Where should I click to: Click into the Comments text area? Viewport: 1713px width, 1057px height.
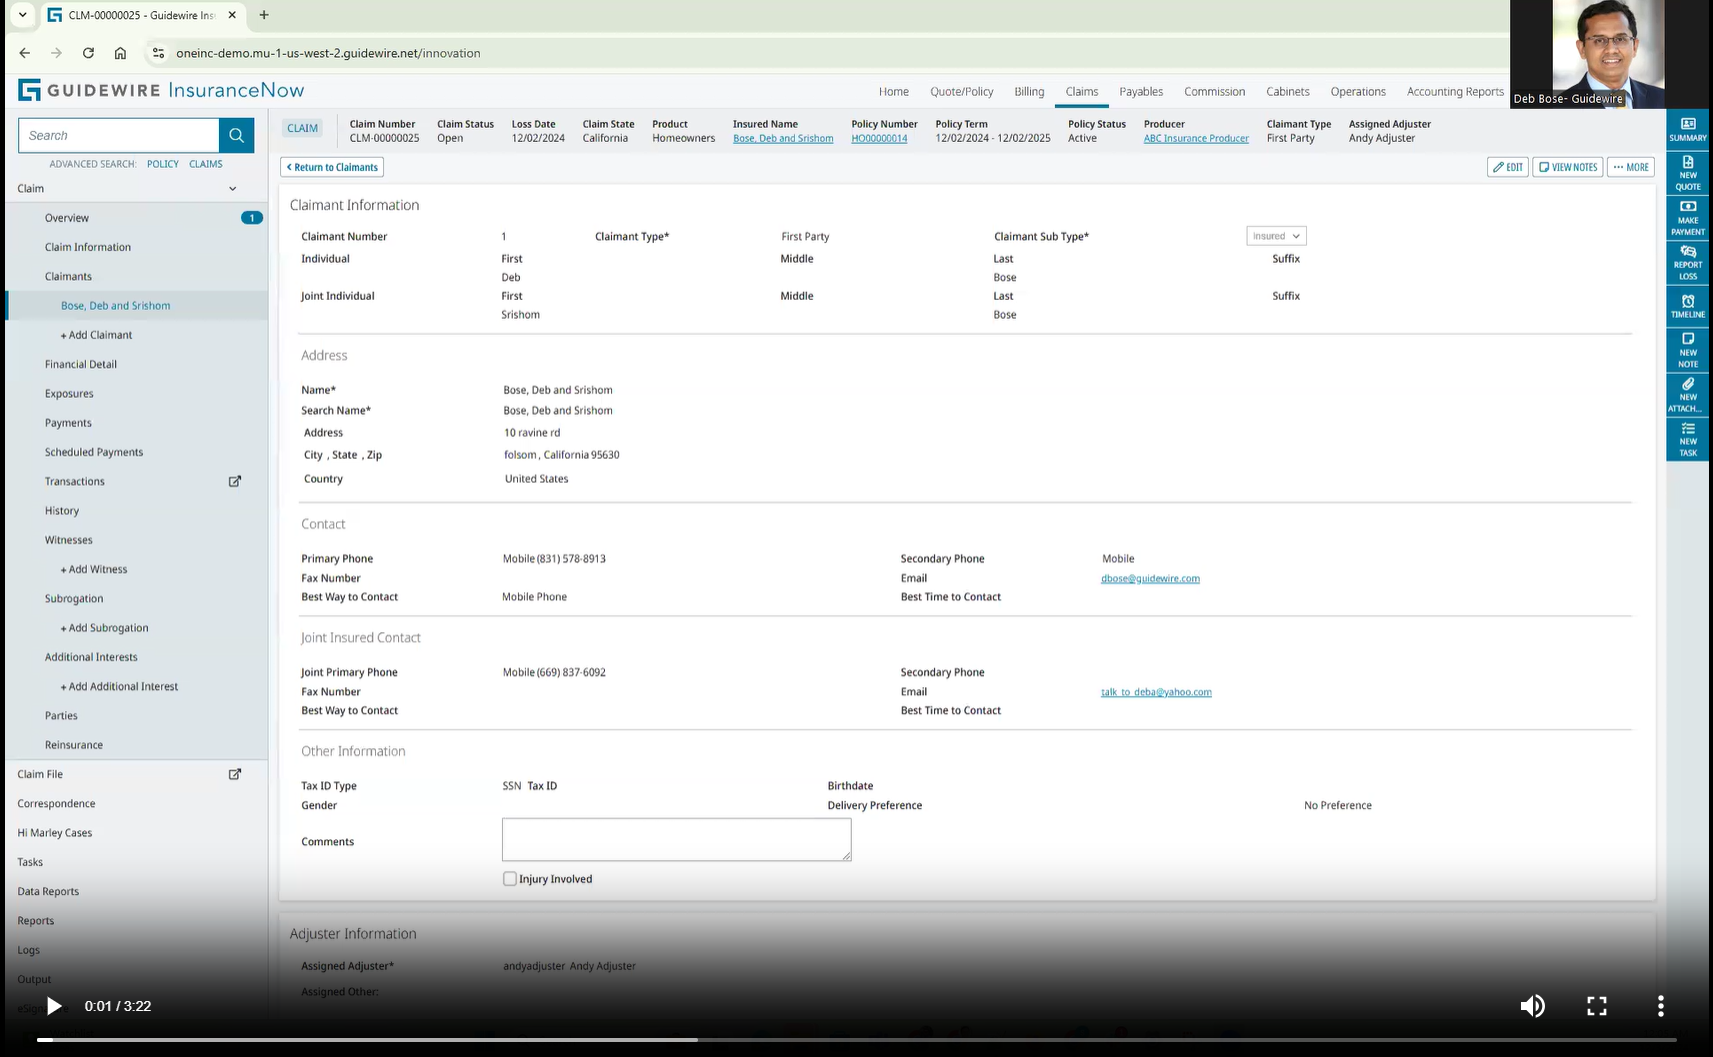coord(676,840)
